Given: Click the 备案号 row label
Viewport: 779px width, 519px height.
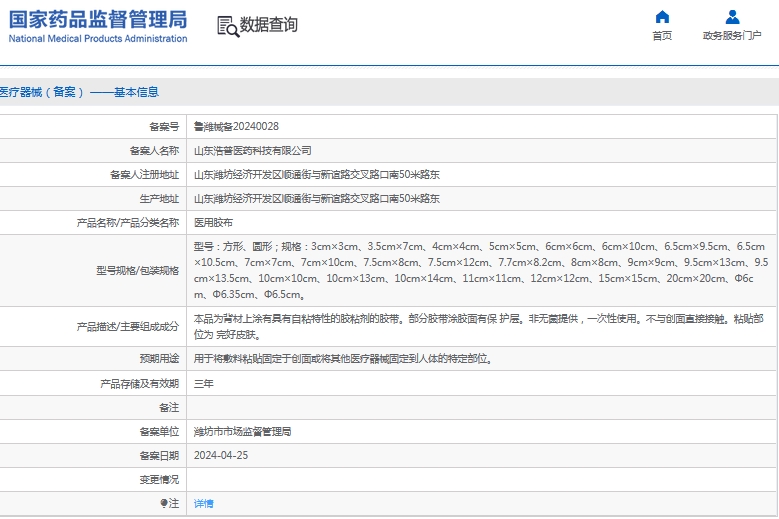Looking at the screenshot, I should 164,127.
